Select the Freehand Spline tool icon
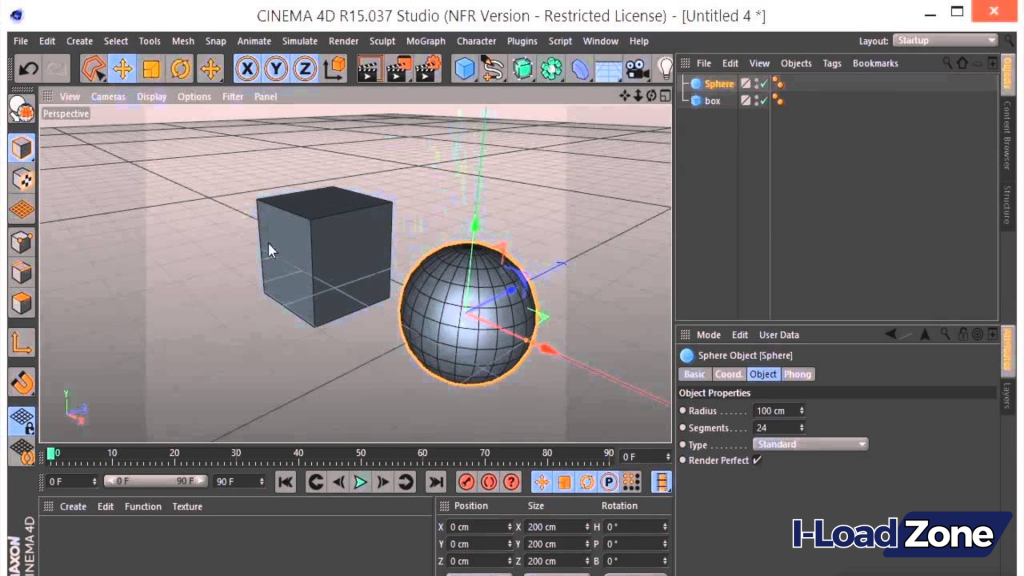The width and height of the screenshot is (1024, 576). click(493, 68)
